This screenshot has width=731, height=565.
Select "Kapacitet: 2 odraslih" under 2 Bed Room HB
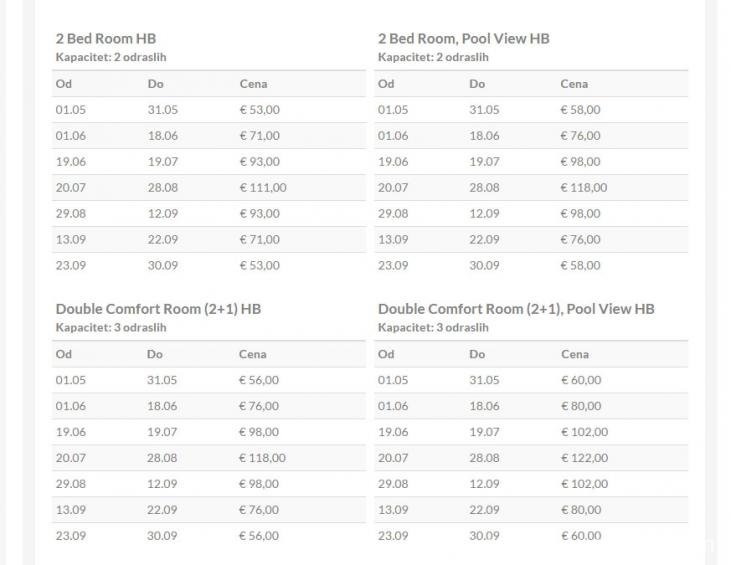tap(110, 57)
